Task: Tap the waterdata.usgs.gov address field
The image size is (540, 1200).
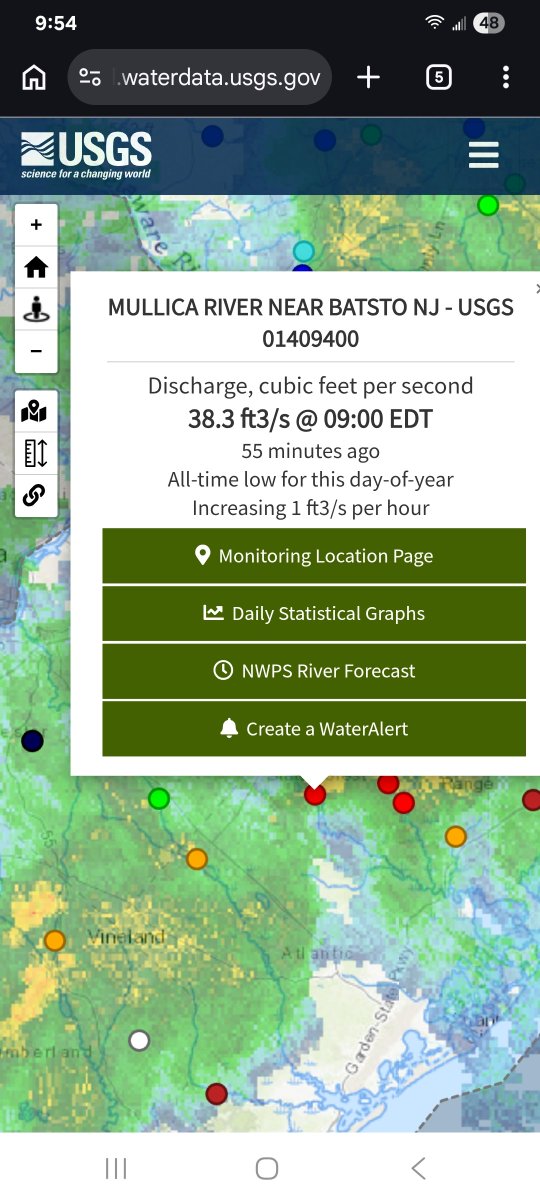Action: pyautogui.click(x=199, y=77)
